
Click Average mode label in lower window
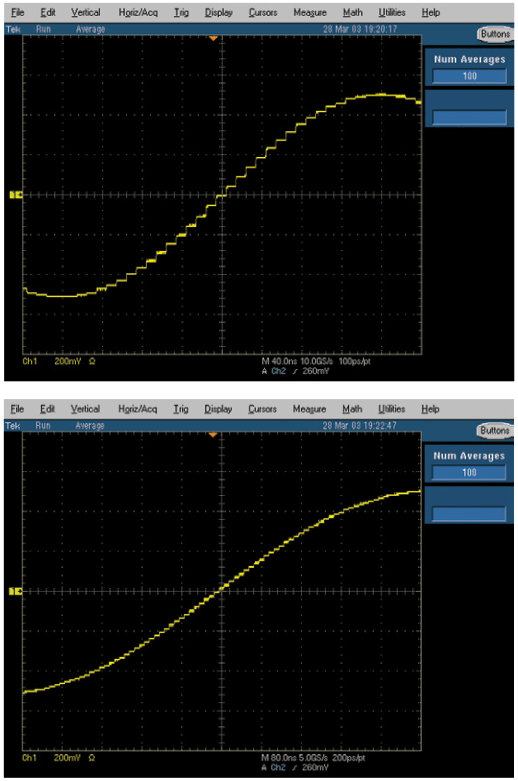(90, 426)
